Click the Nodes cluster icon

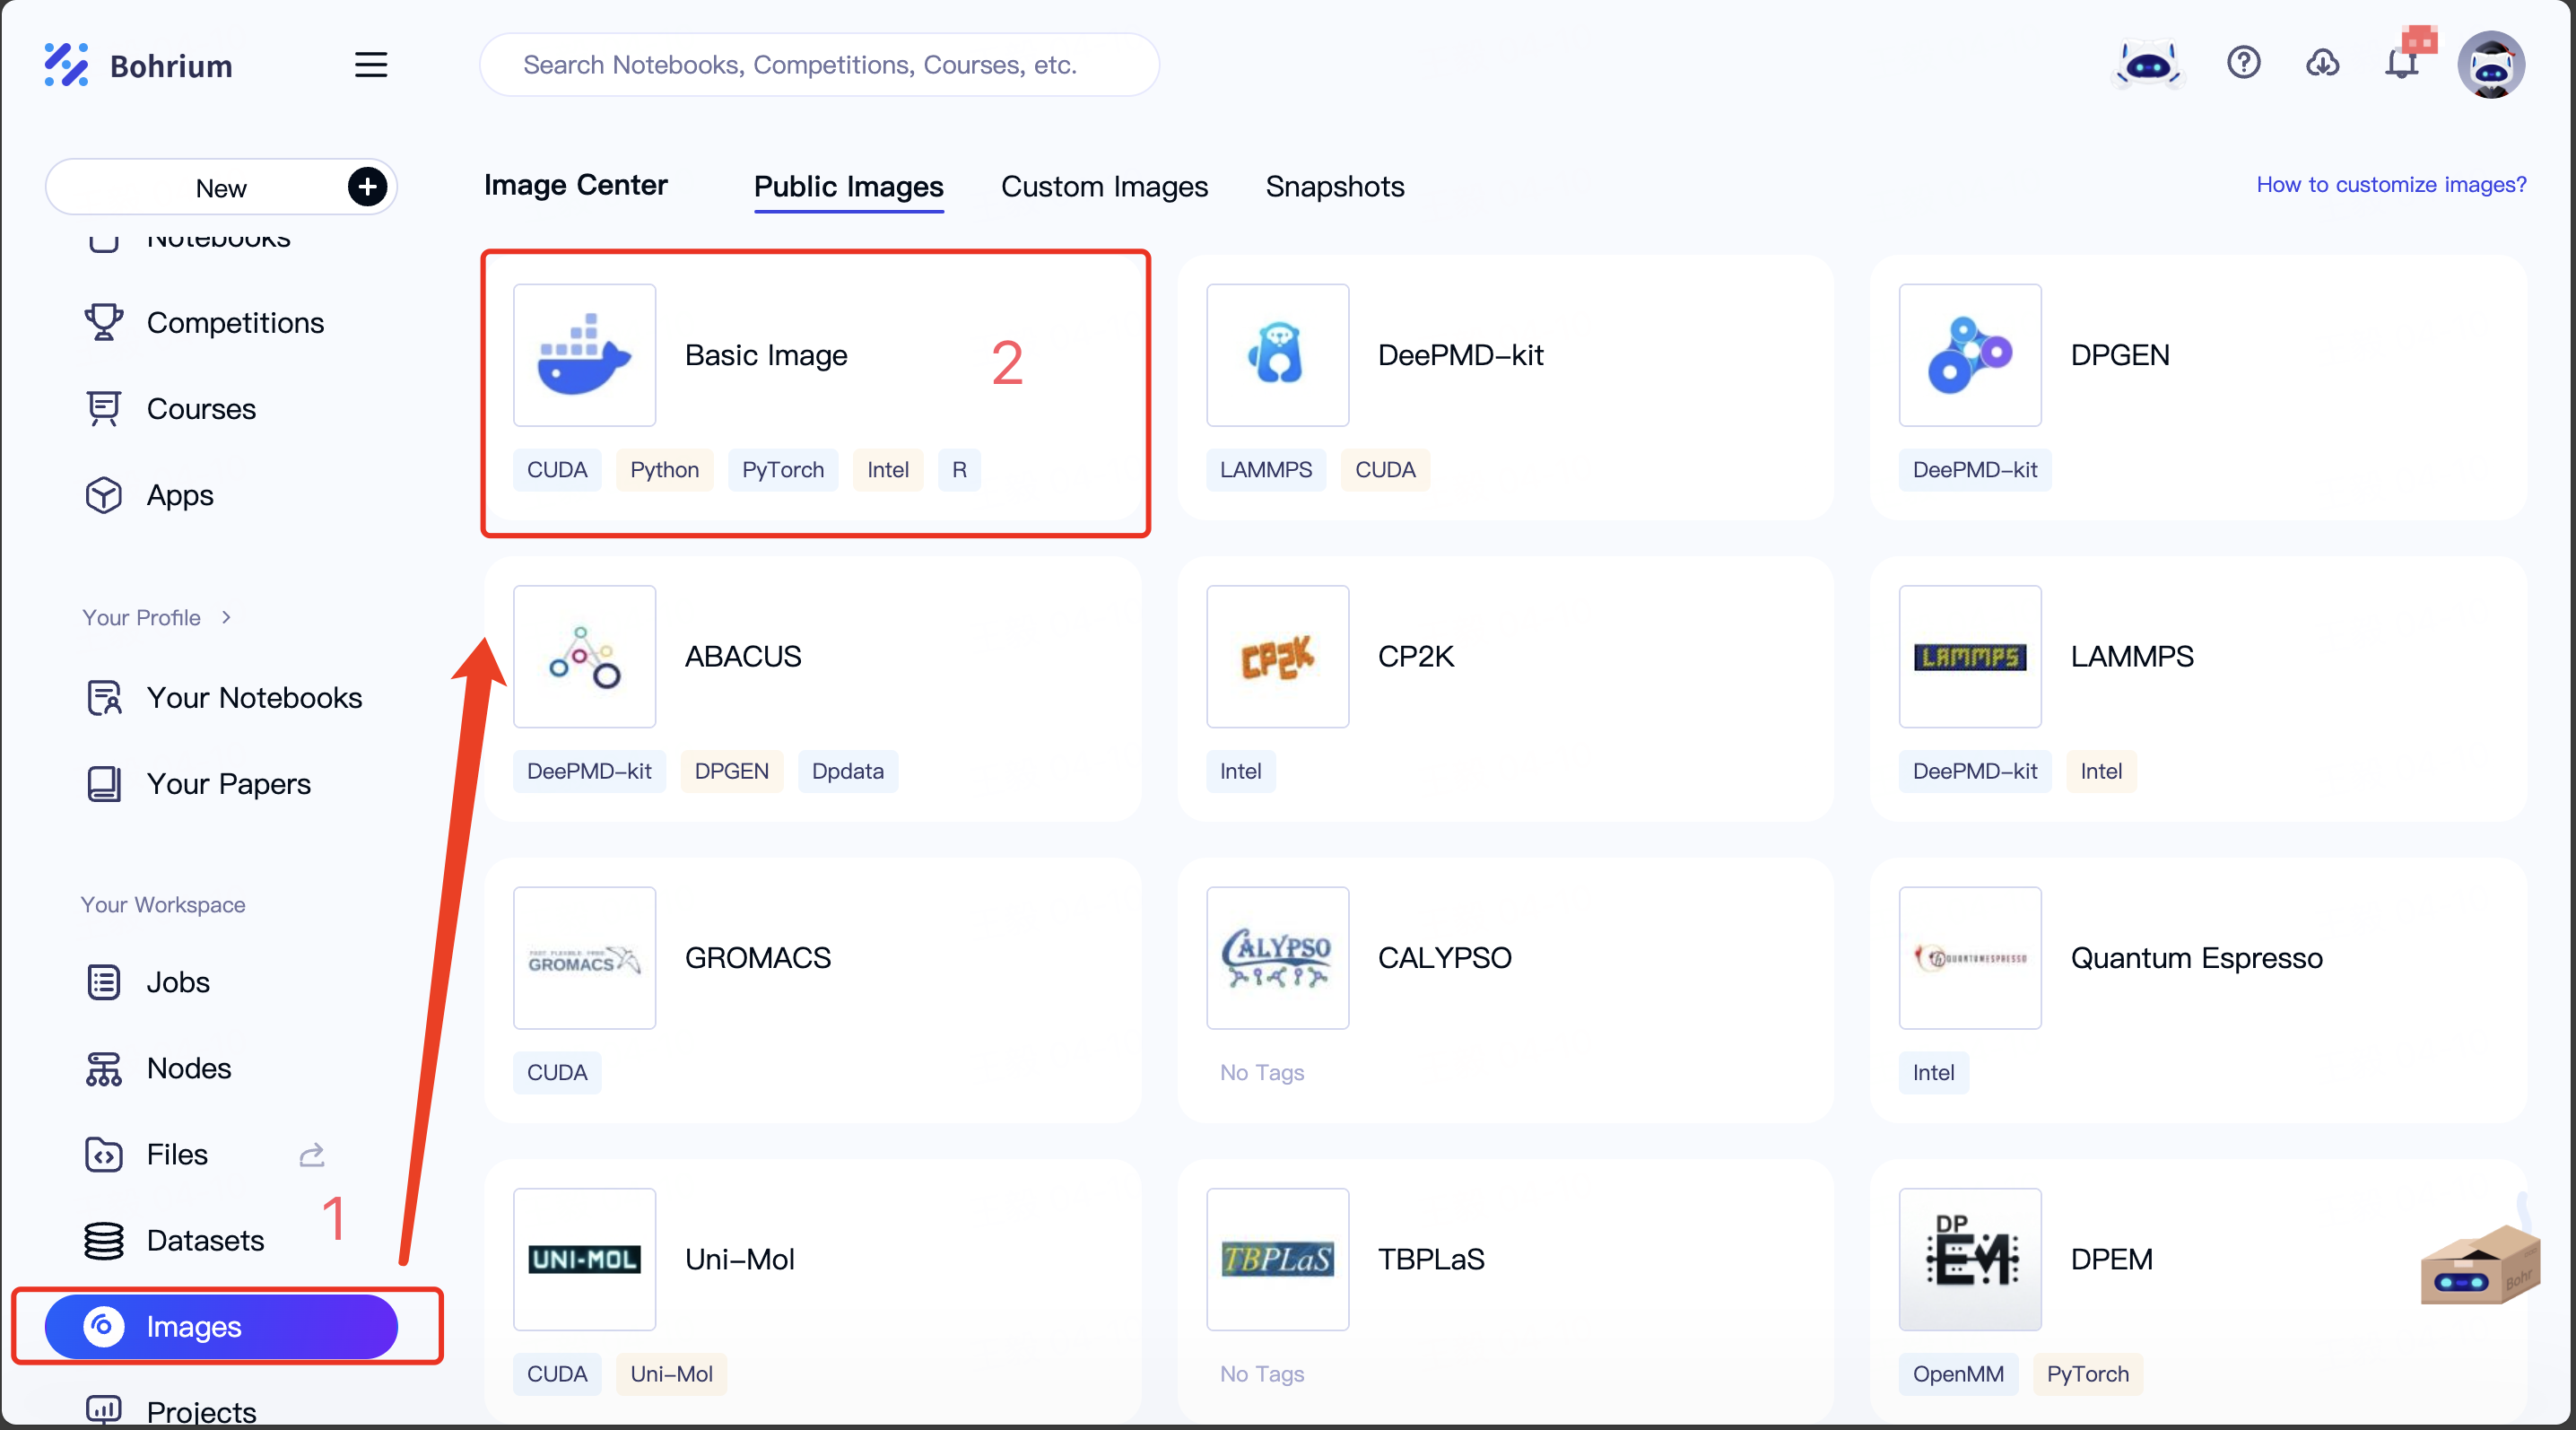(x=103, y=1068)
